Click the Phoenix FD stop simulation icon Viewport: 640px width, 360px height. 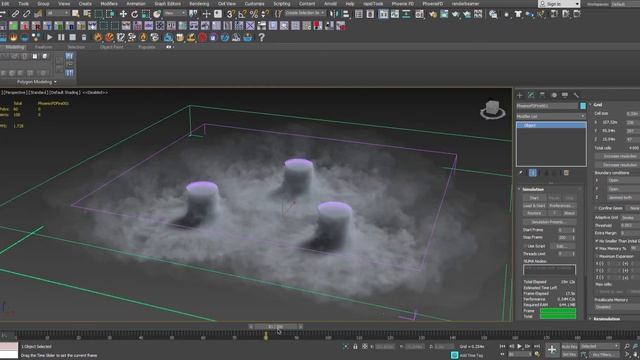tap(72, 38)
